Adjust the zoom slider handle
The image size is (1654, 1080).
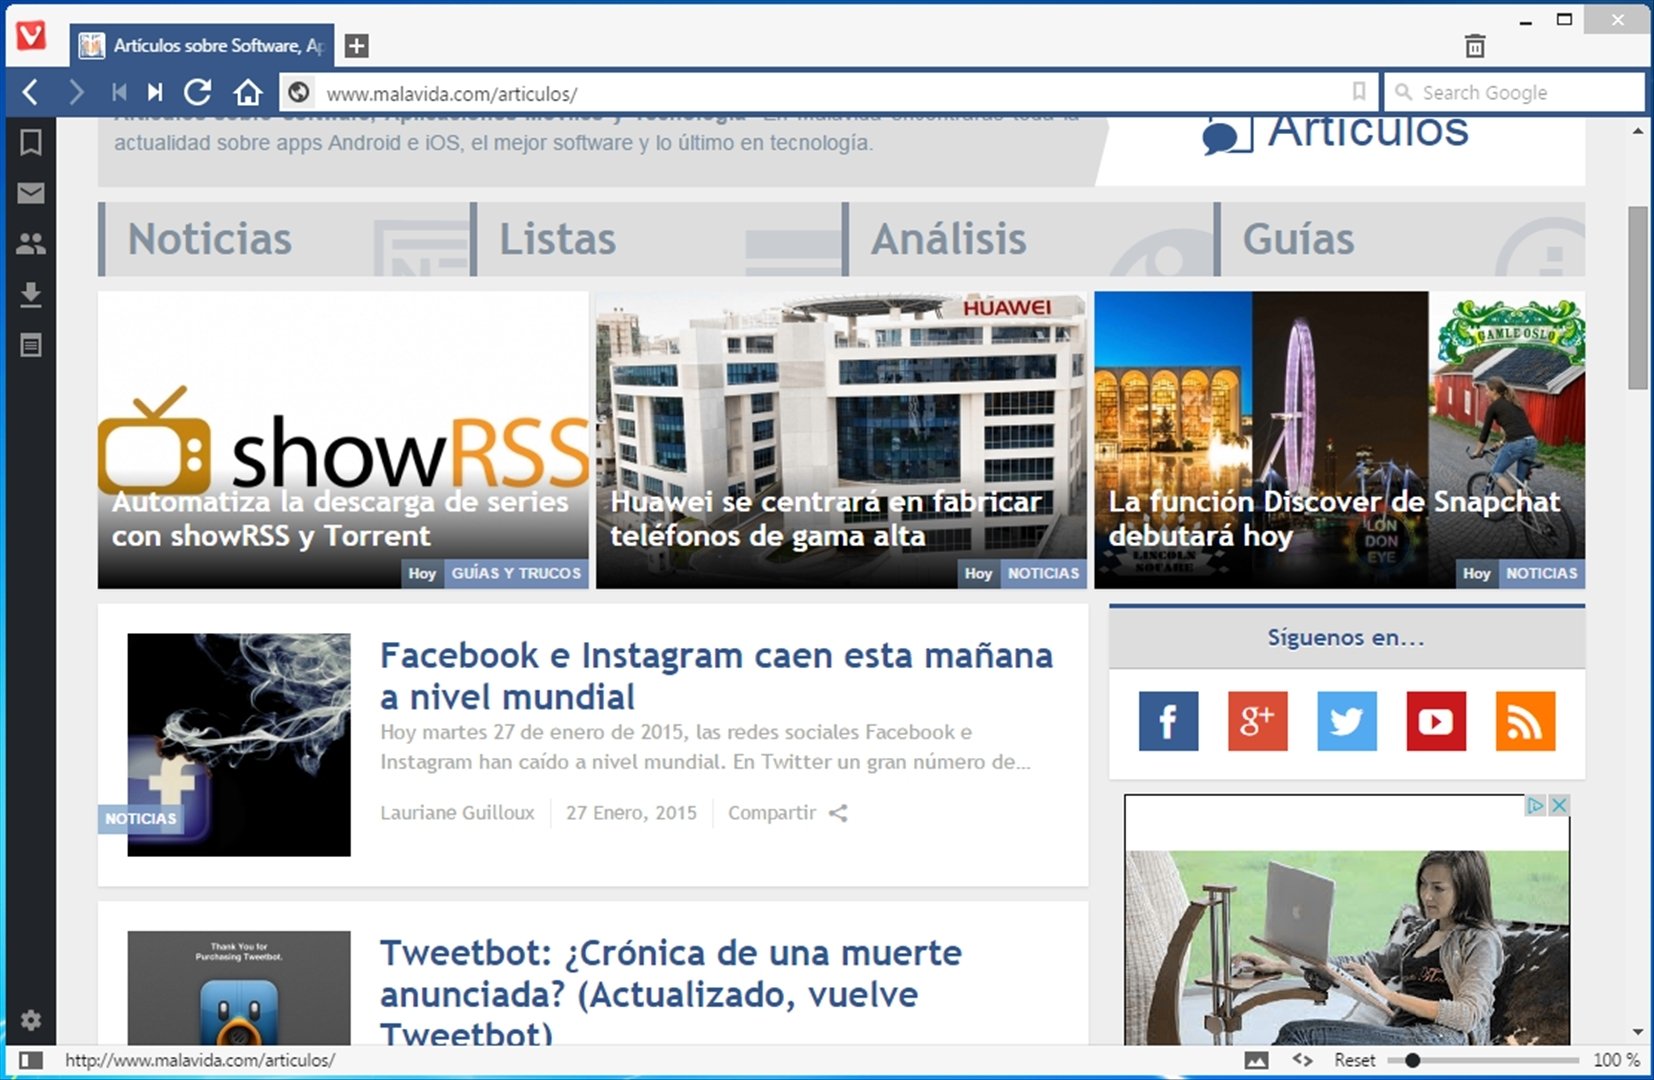(1412, 1060)
